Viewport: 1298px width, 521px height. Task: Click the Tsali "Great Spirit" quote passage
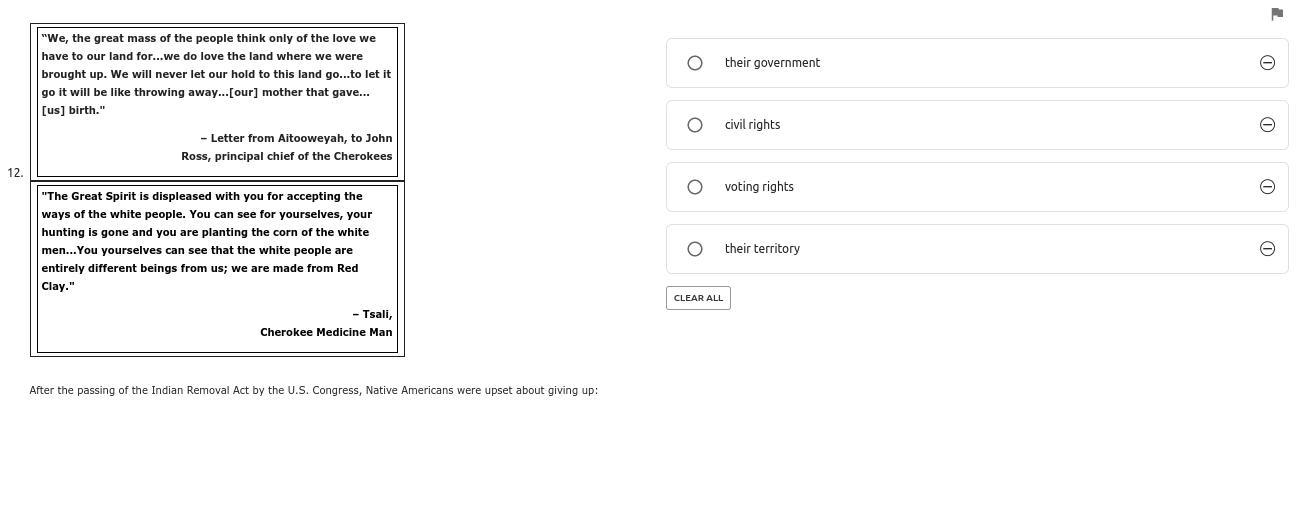(x=206, y=241)
